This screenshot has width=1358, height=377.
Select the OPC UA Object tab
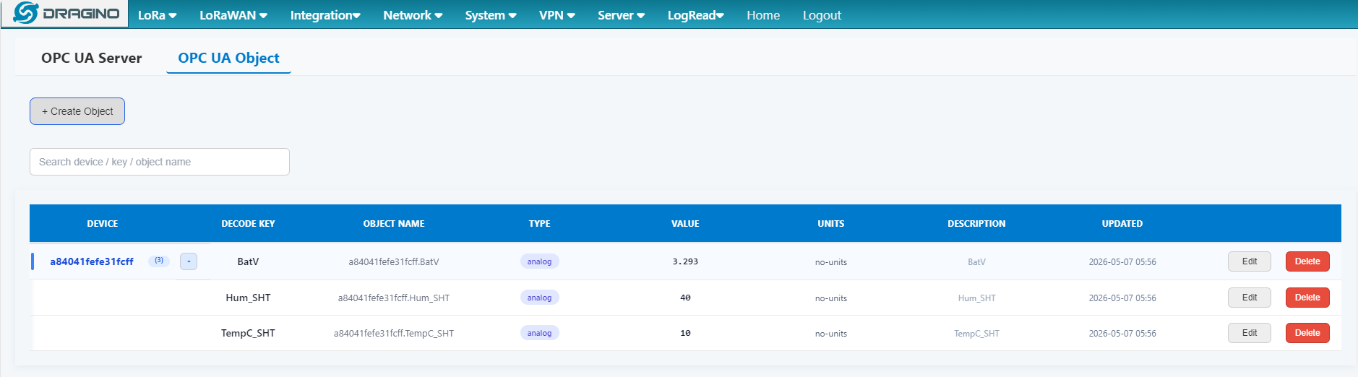[229, 58]
